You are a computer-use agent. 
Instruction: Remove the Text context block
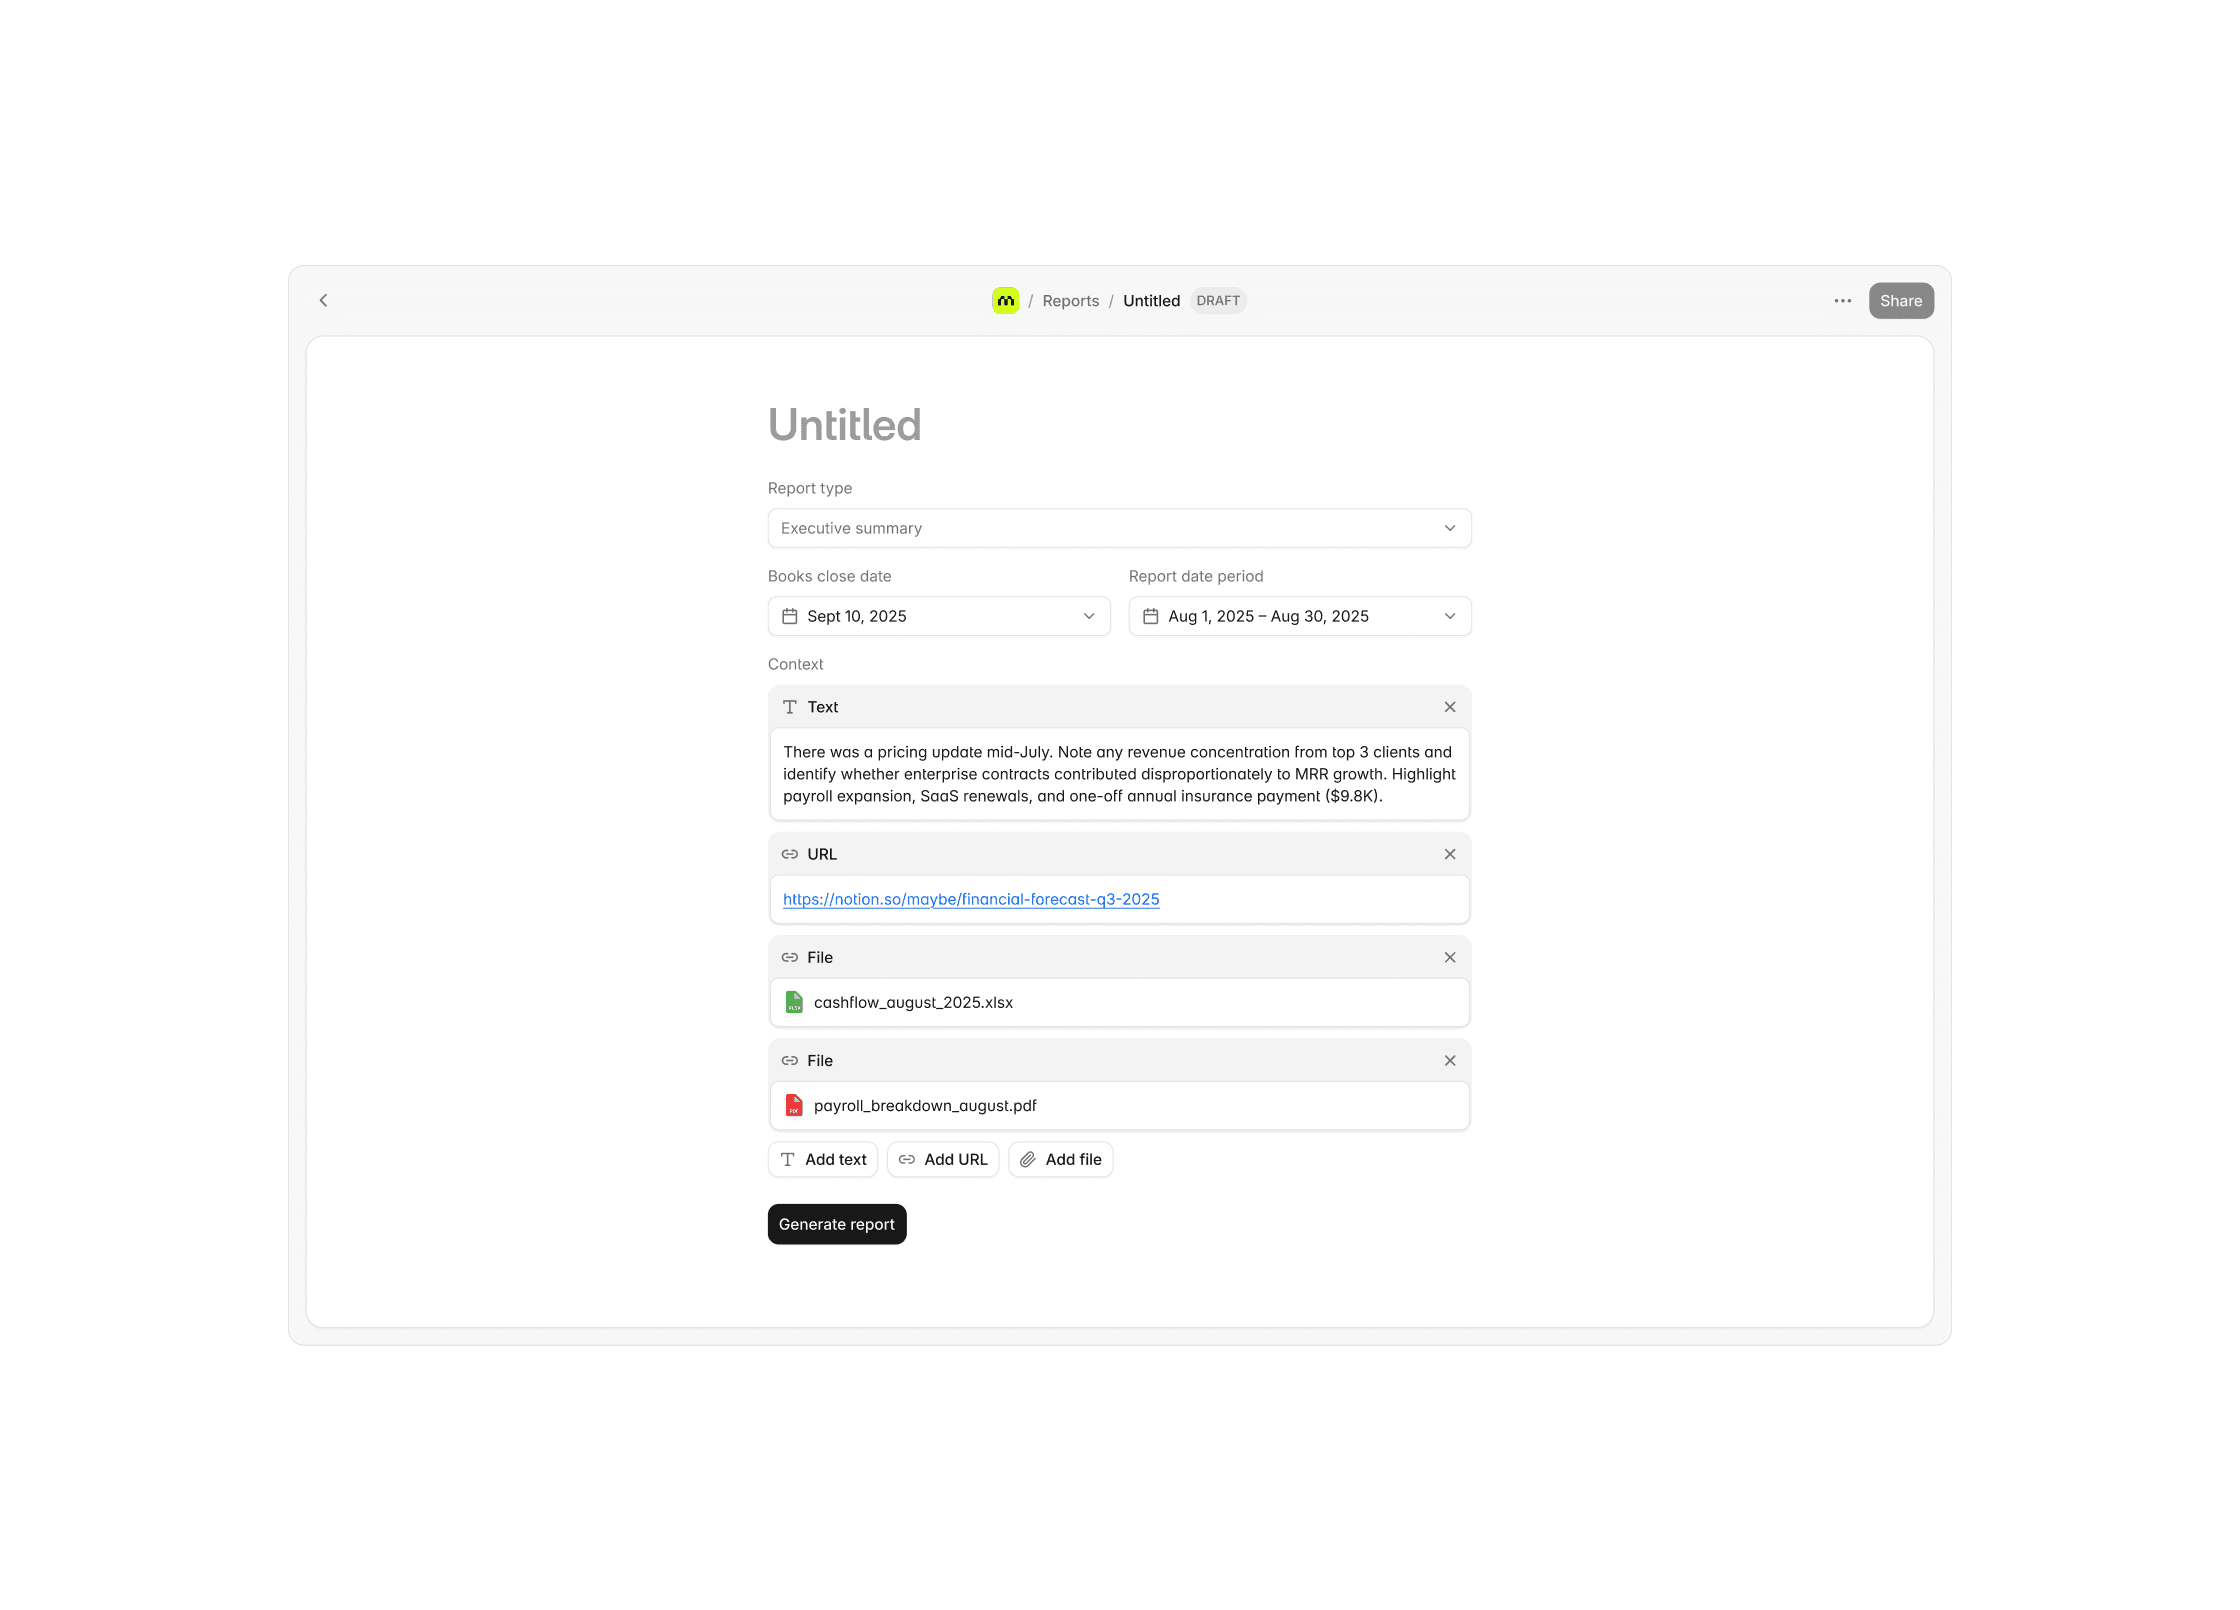1449,707
